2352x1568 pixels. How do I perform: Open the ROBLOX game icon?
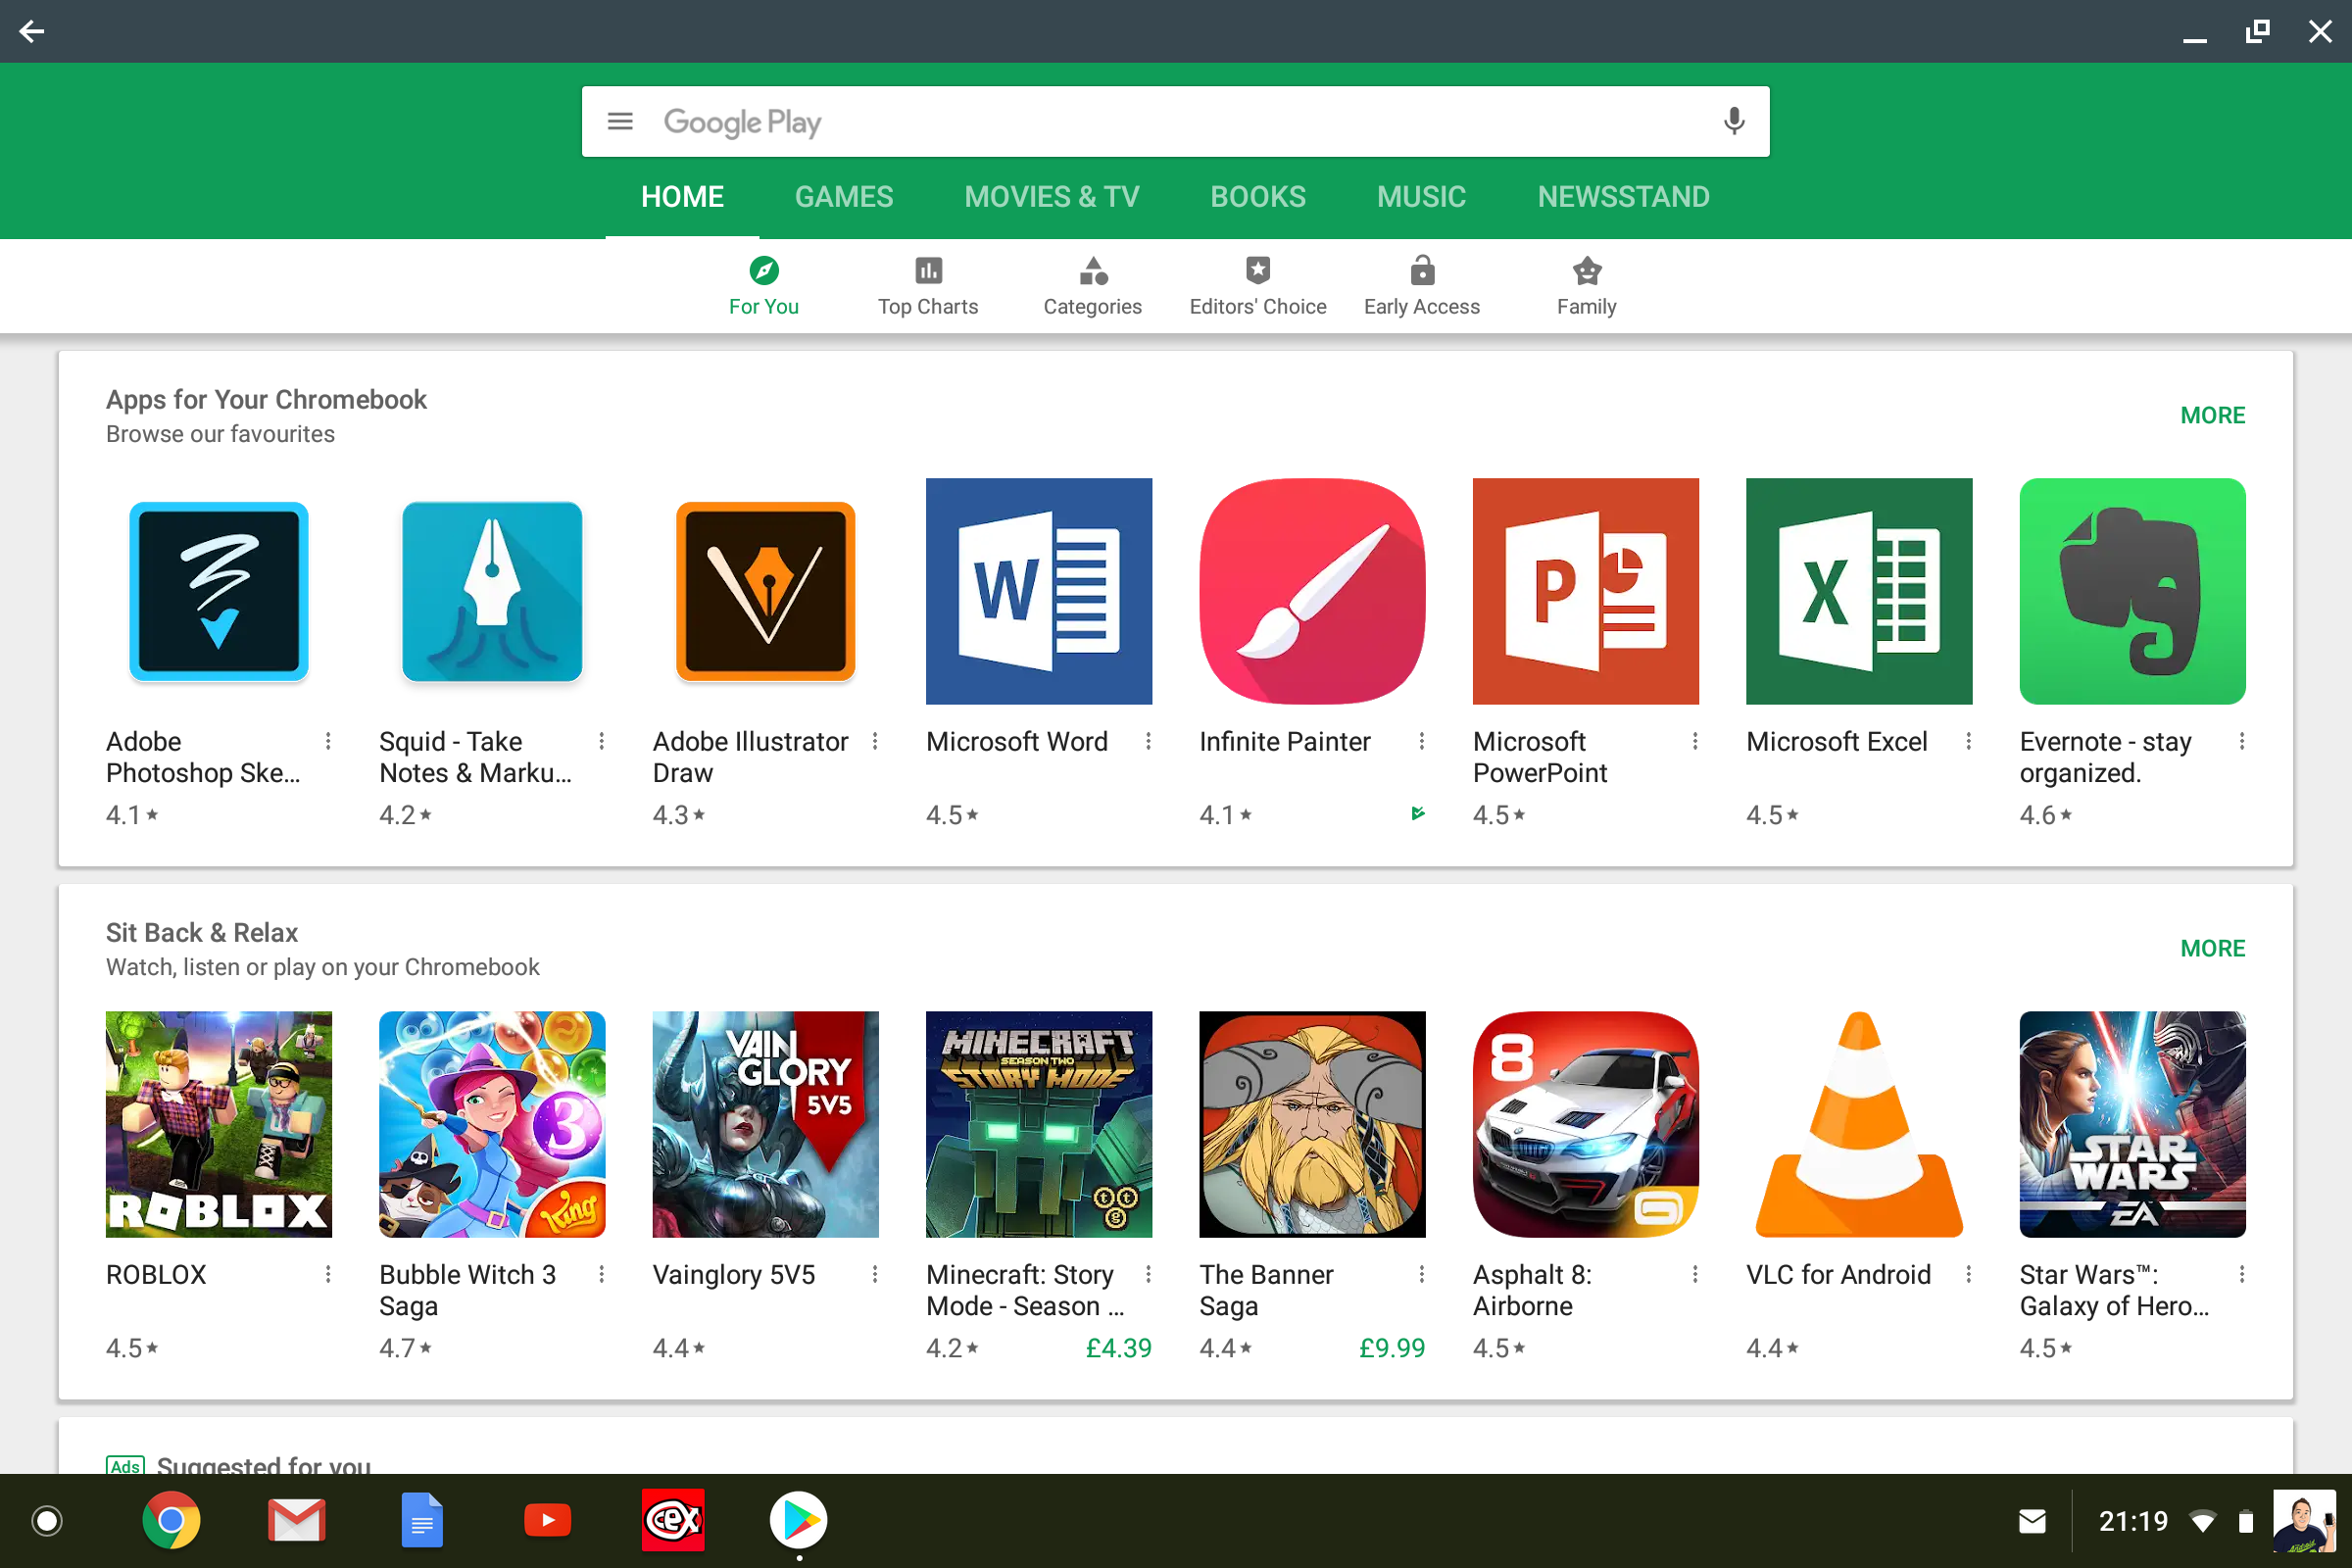pyautogui.click(x=219, y=1124)
